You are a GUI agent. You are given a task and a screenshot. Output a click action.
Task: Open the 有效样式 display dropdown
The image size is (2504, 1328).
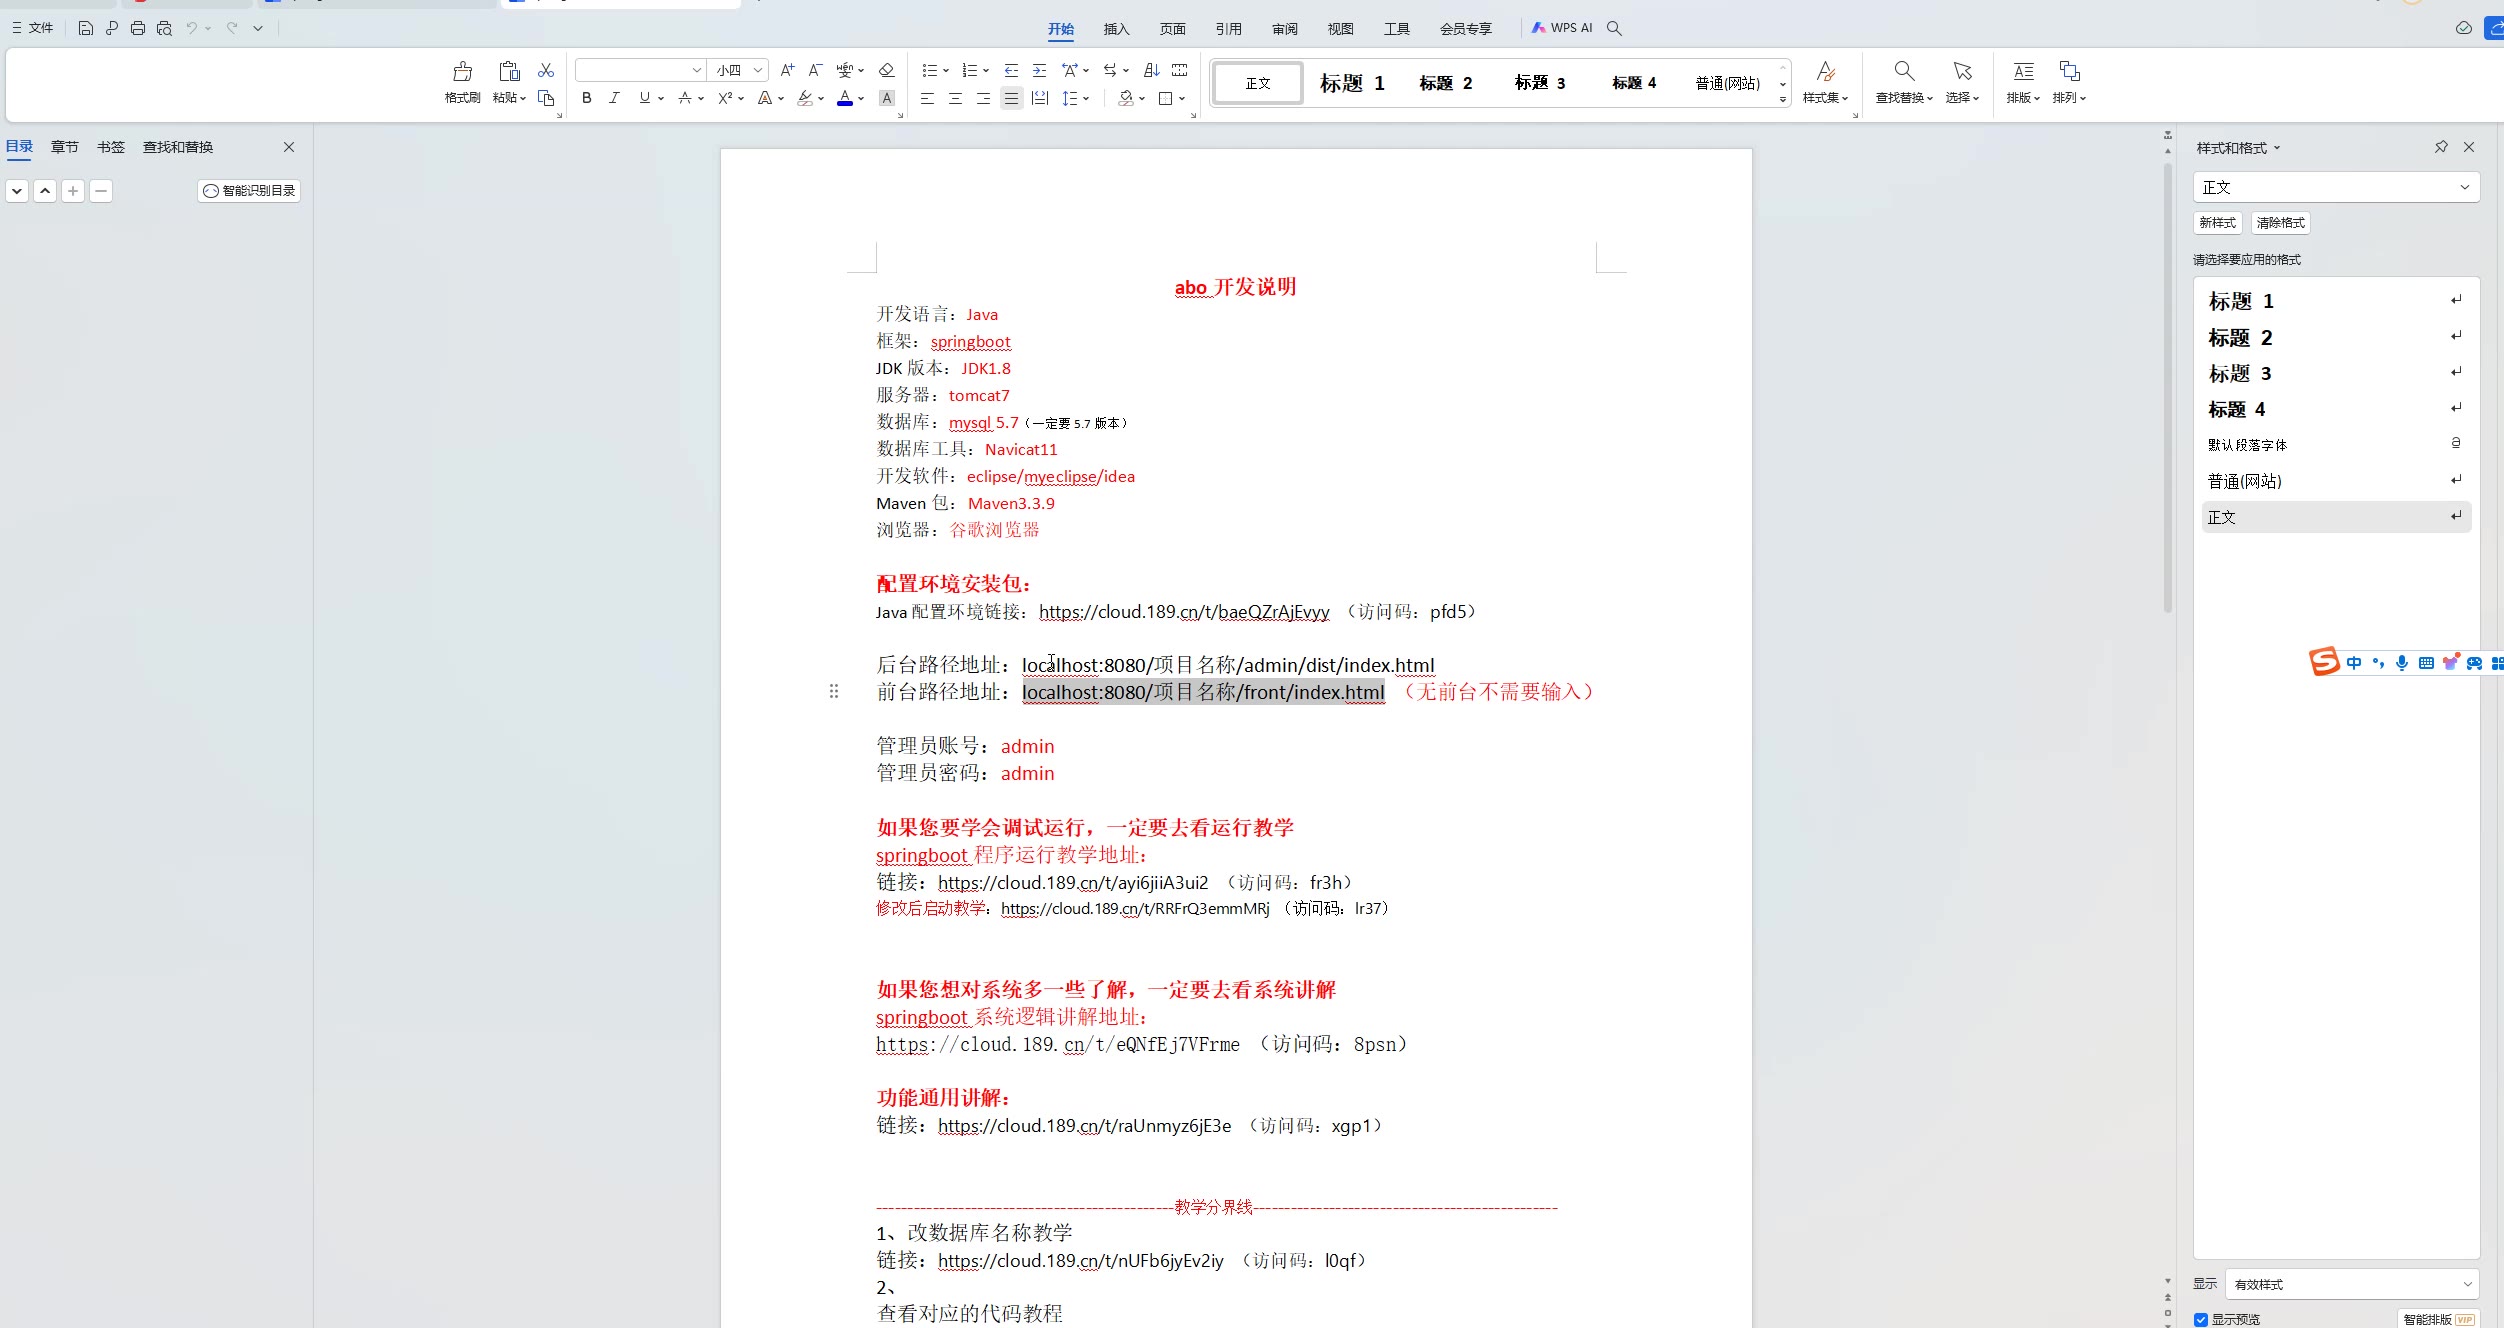pyautogui.click(x=2466, y=1284)
